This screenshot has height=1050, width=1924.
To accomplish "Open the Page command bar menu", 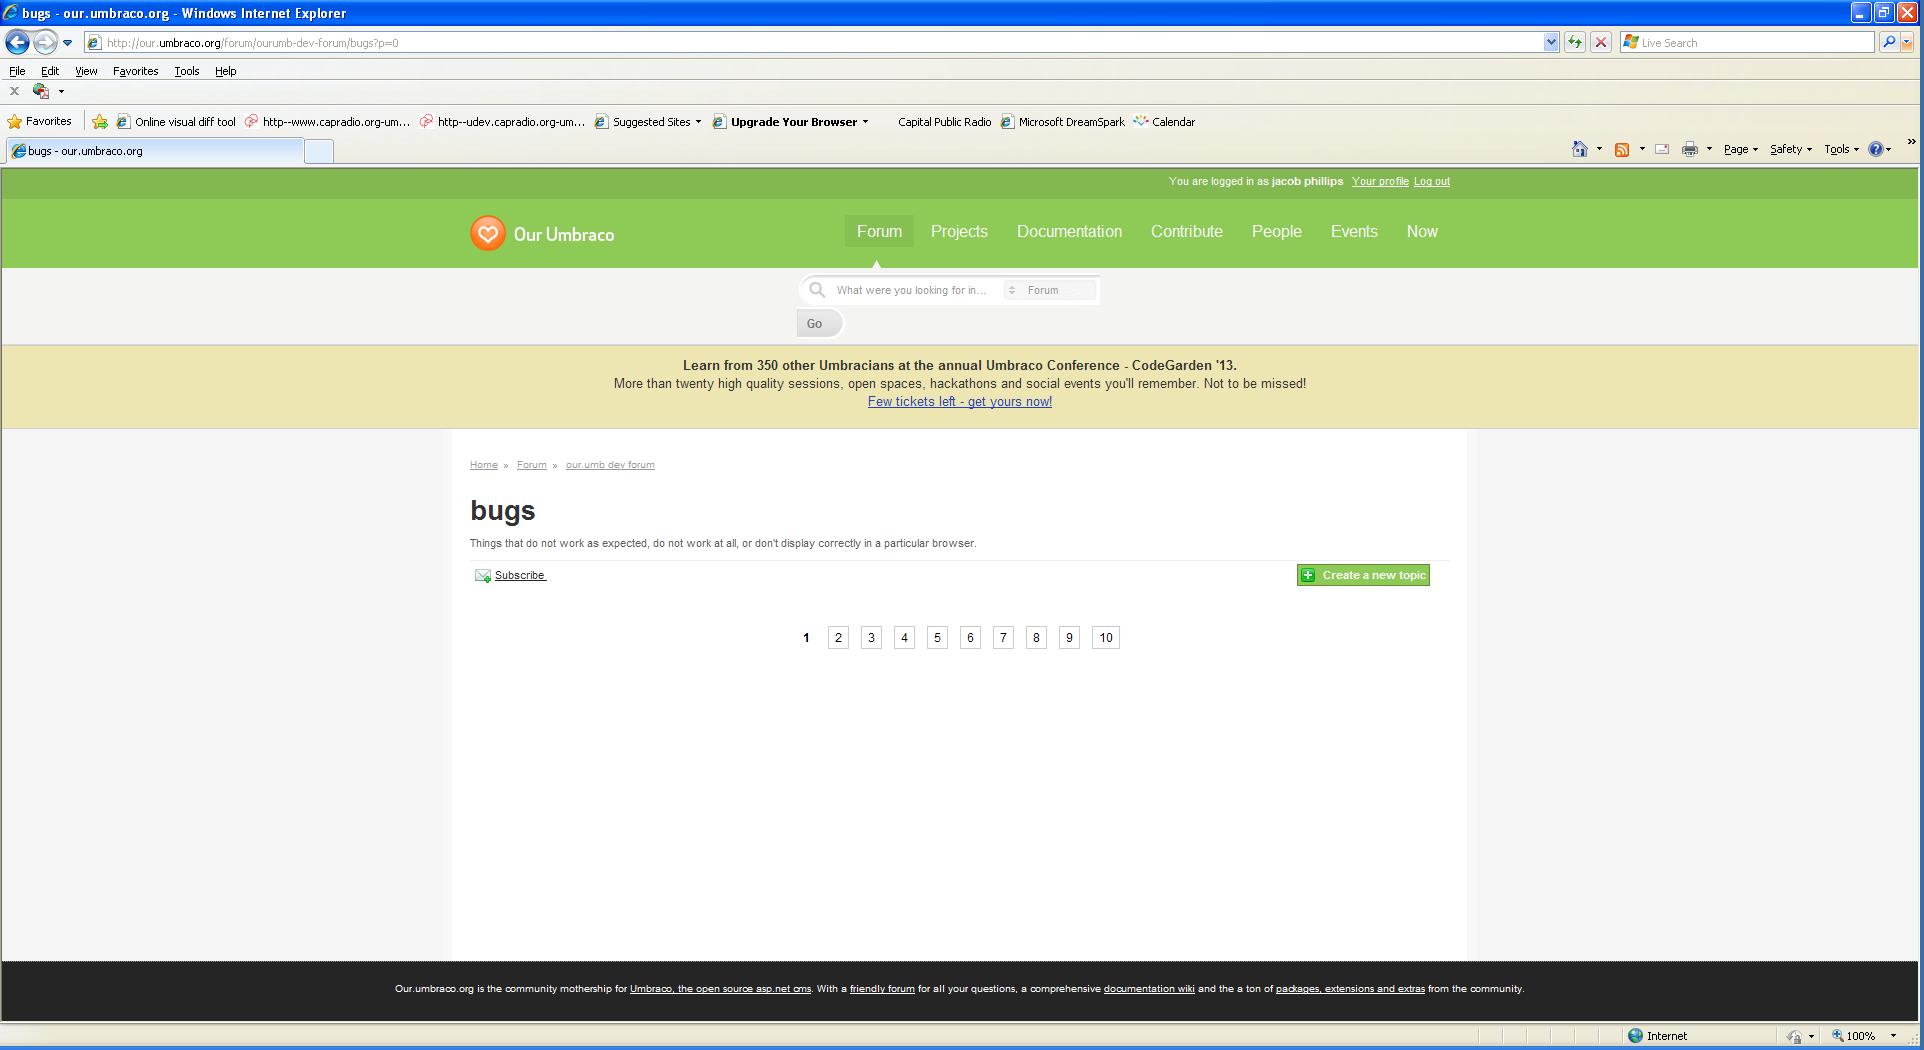I will (x=1741, y=149).
